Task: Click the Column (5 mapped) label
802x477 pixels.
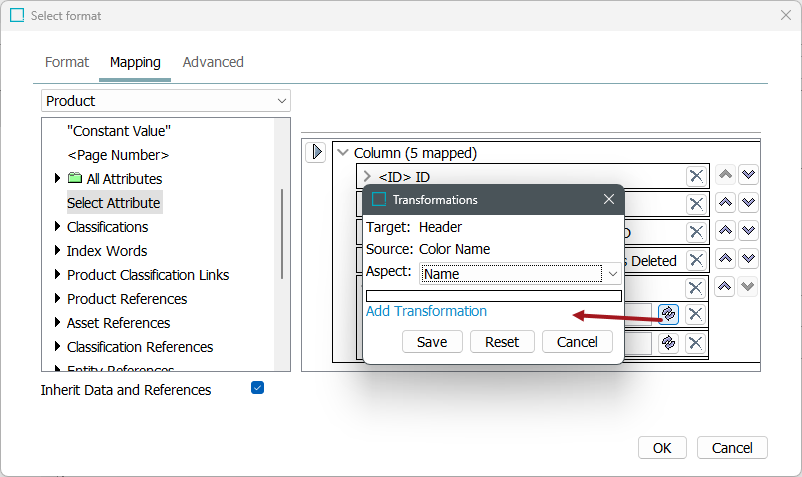Action: 415,153
